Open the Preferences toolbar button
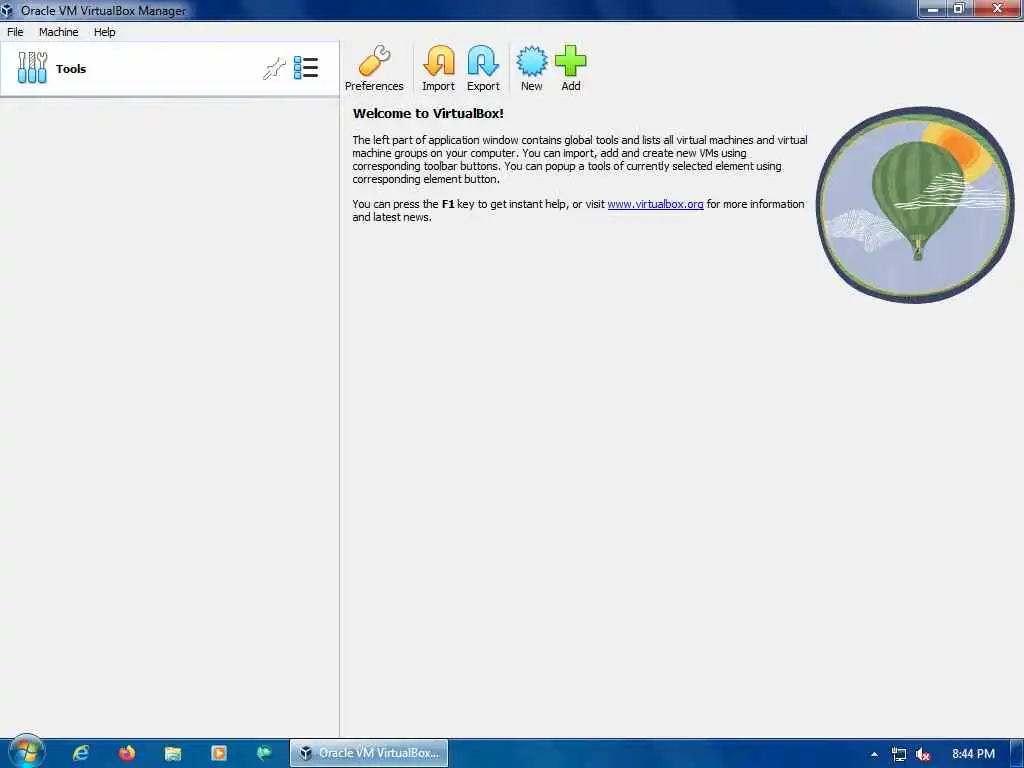The image size is (1024, 768). (x=374, y=69)
